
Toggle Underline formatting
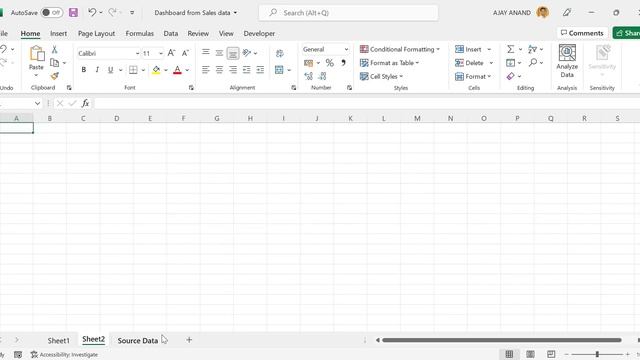(x=110, y=70)
